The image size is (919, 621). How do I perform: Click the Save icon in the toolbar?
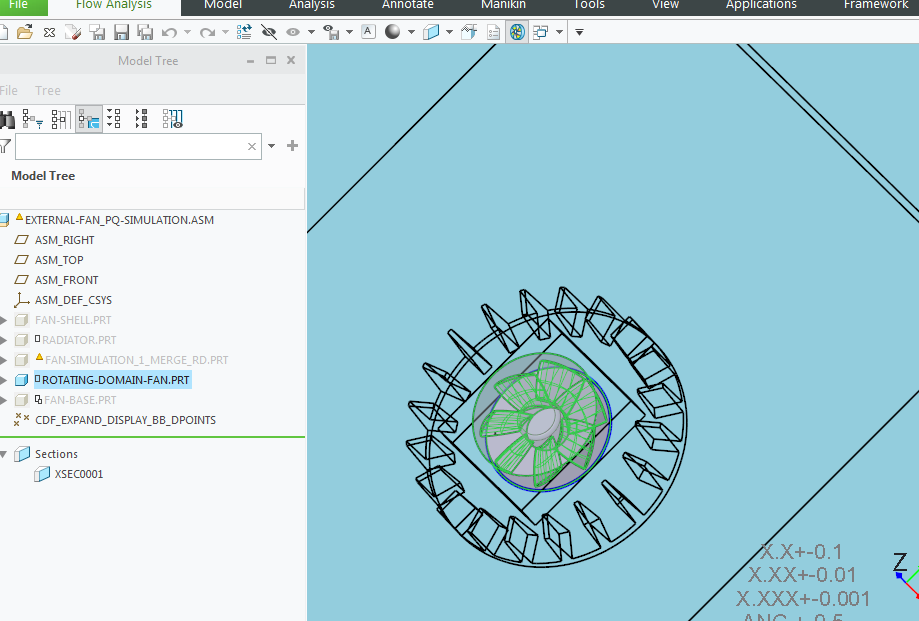coord(120,31)
